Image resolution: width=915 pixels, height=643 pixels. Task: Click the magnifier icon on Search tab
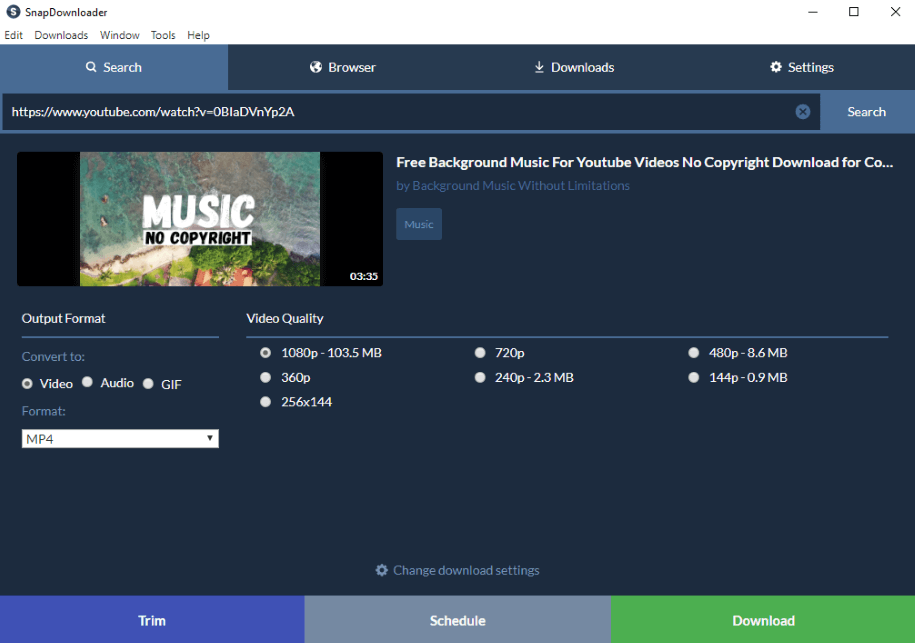pos(91,67)
